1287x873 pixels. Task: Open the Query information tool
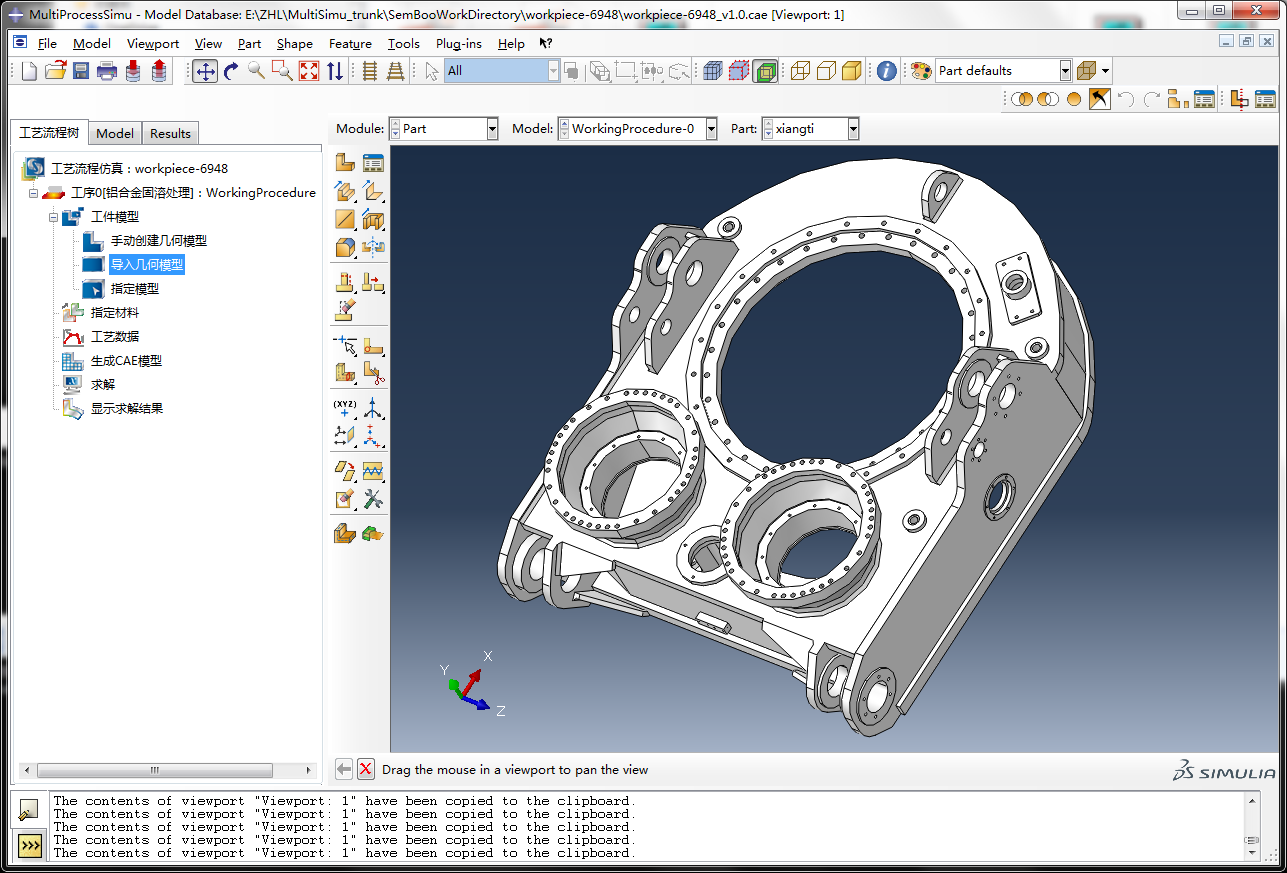[887, 71]
